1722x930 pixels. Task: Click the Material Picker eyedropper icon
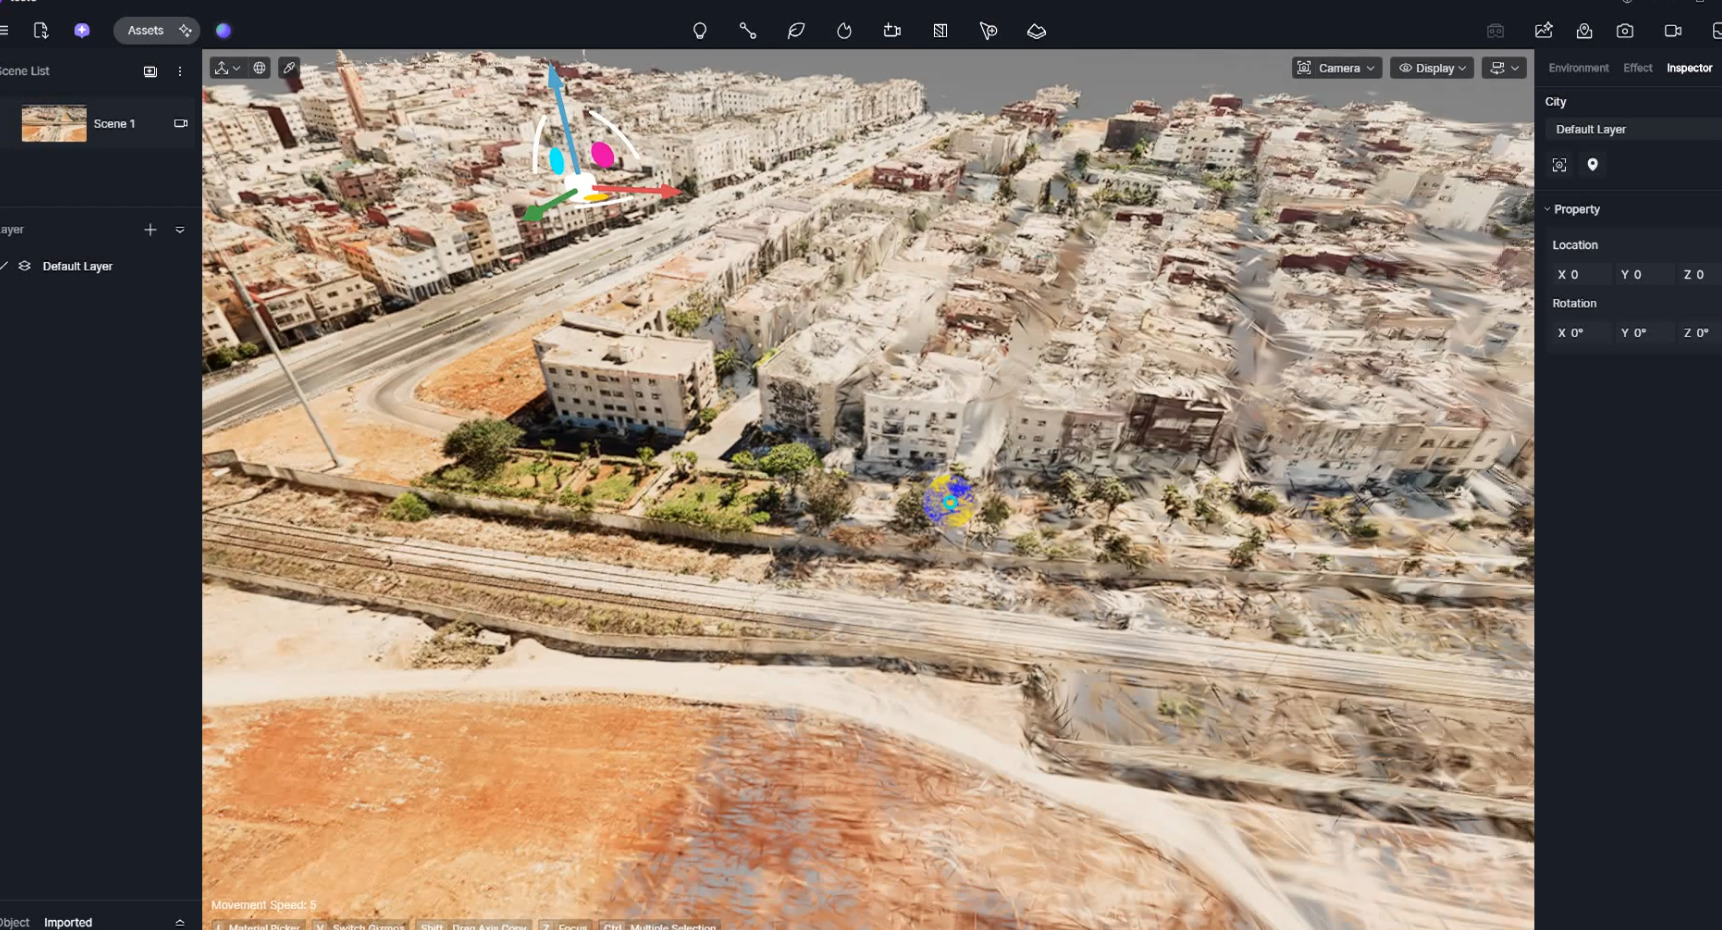pyautogui.click(x=289, y=68)
